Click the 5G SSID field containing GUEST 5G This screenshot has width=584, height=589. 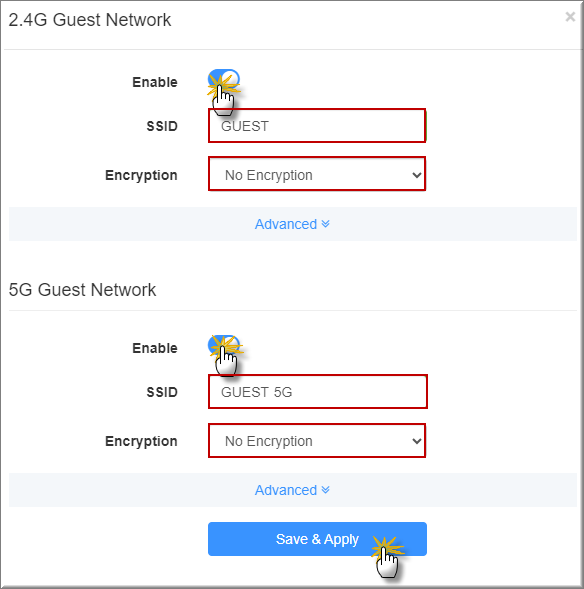coord(318,392)
